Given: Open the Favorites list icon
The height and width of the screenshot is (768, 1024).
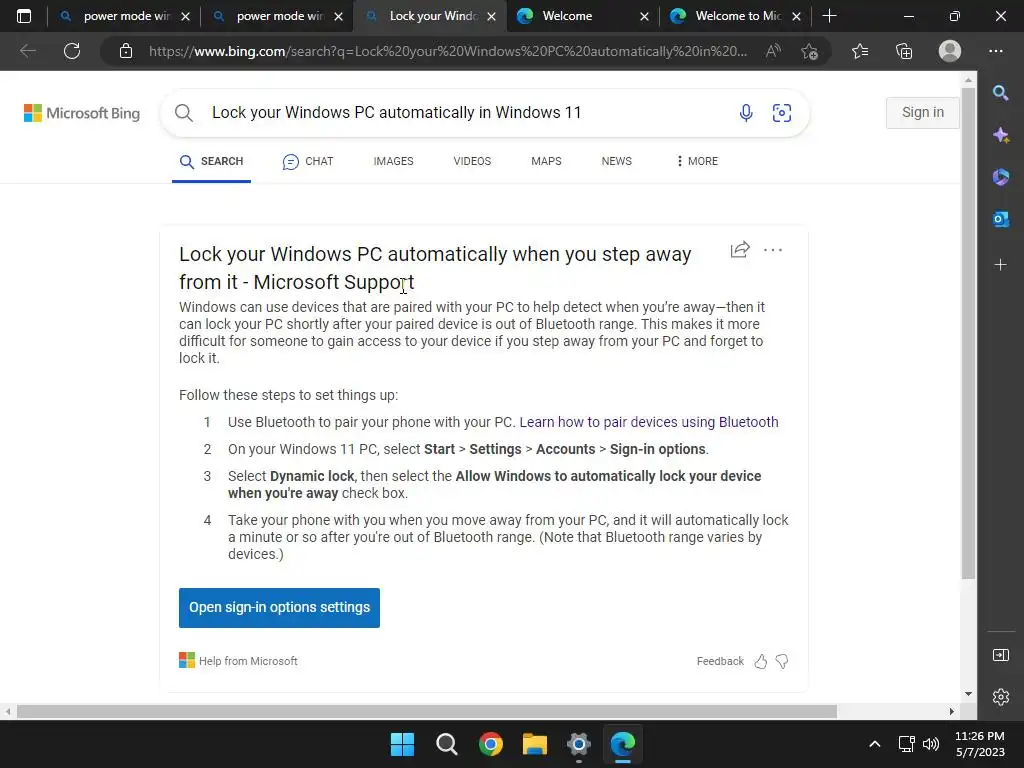Looking at the screenshot, I should click(x=860, y=51).
